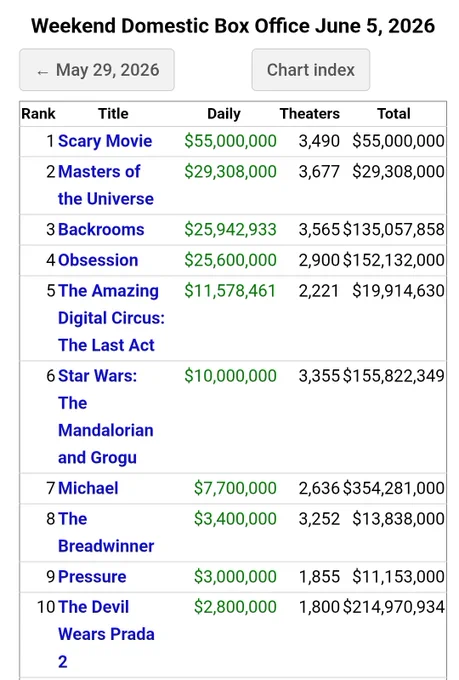
Task: Click the Title column header
Action: [x=113, y=114]
